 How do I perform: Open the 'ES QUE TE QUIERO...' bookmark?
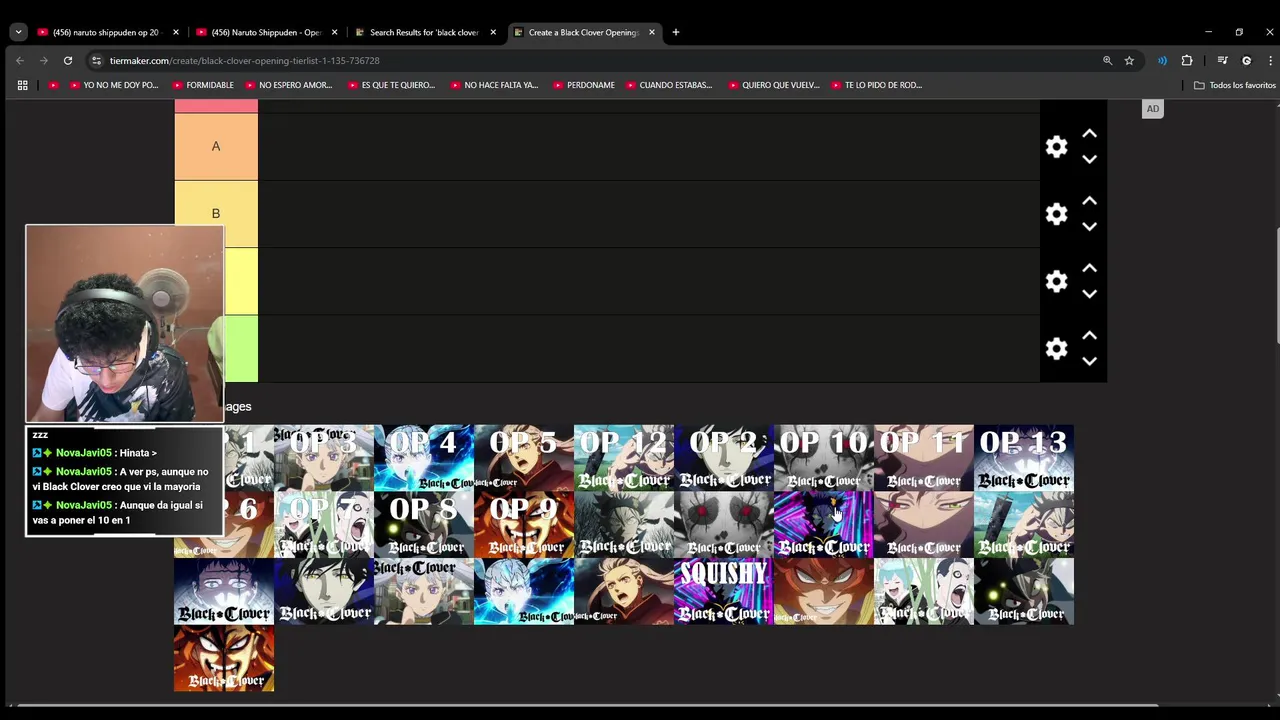(x=391, y=85)
